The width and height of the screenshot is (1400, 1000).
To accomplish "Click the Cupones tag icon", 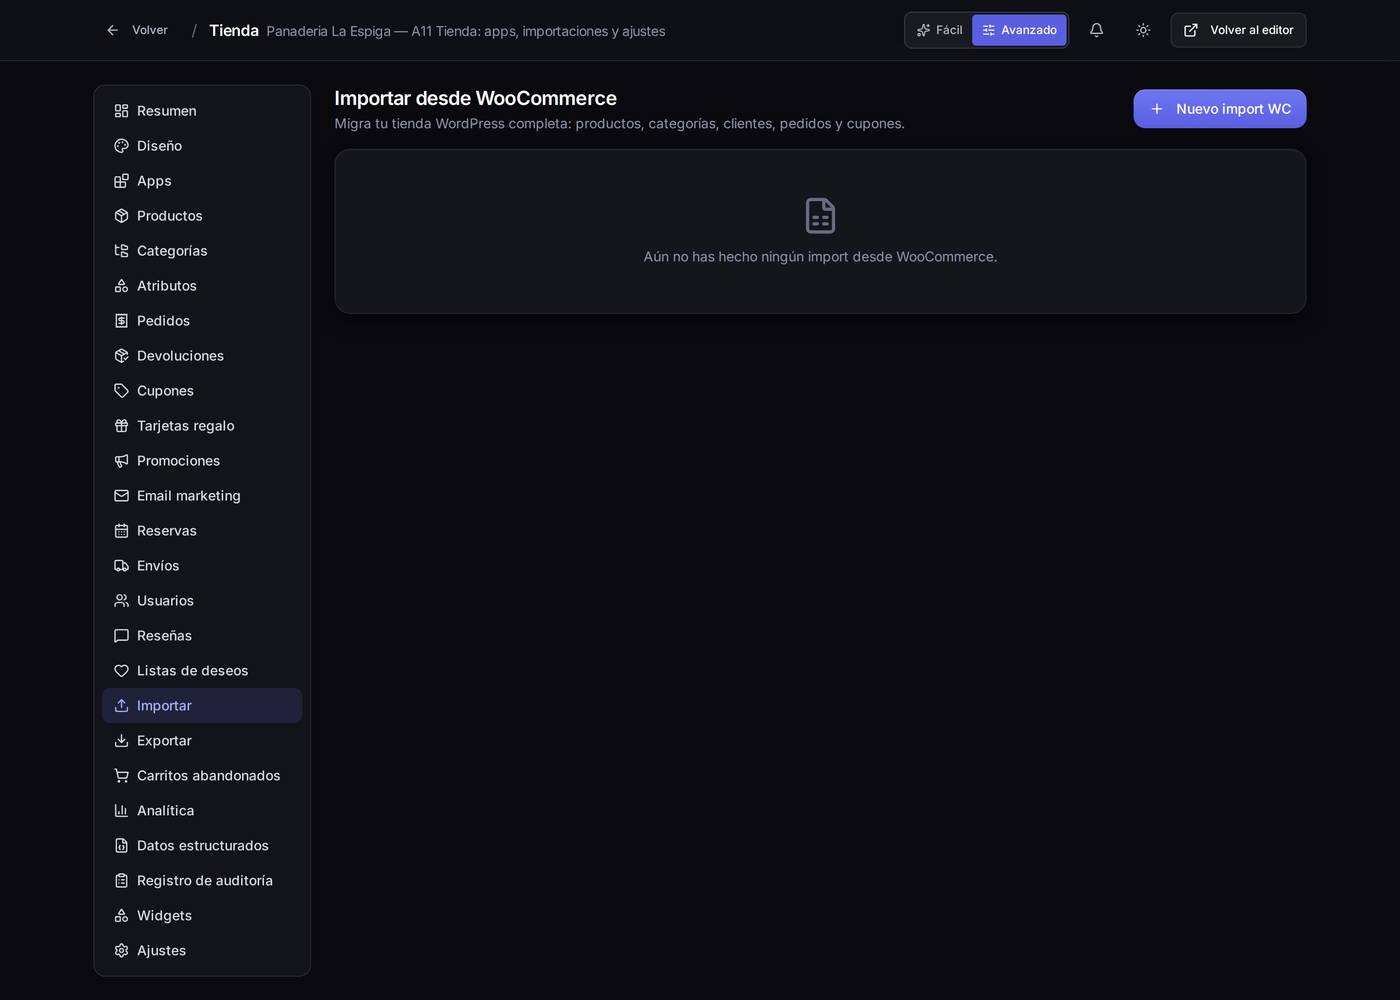I will [121, 391].
